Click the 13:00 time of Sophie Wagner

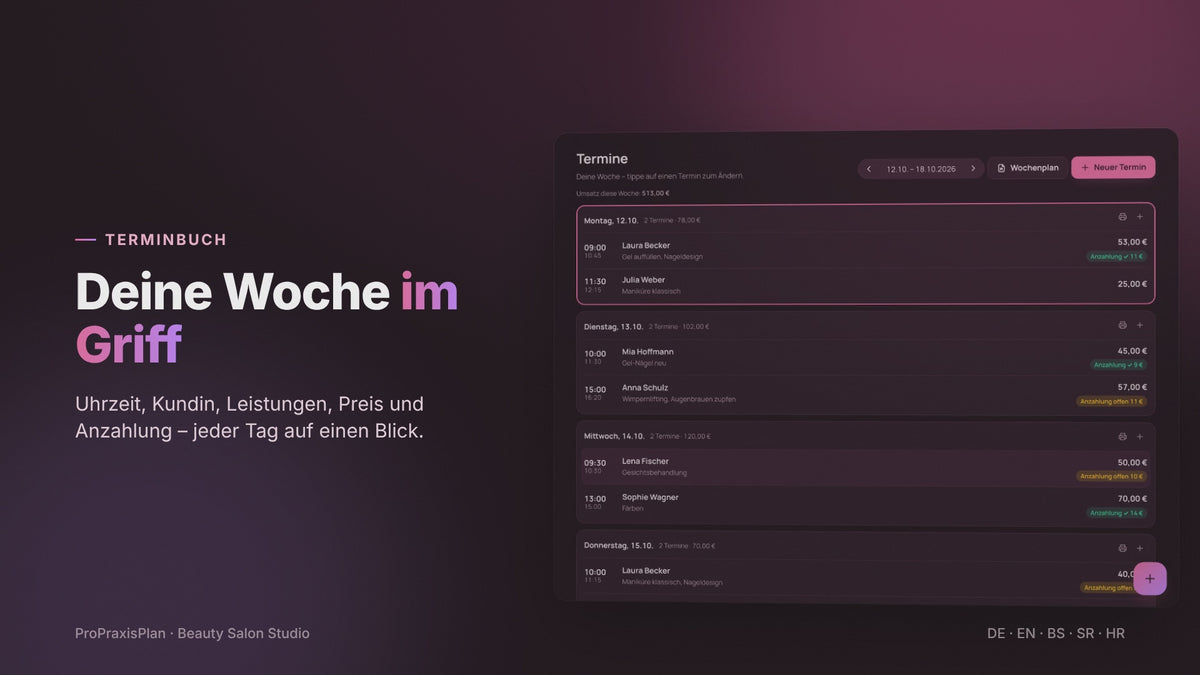click(595, 498)
